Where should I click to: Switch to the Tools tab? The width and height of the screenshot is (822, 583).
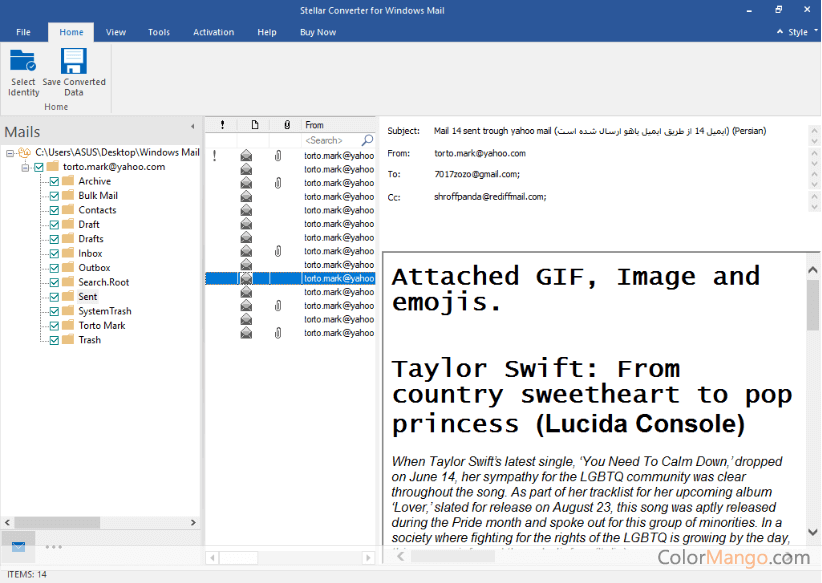click(159, 32)
